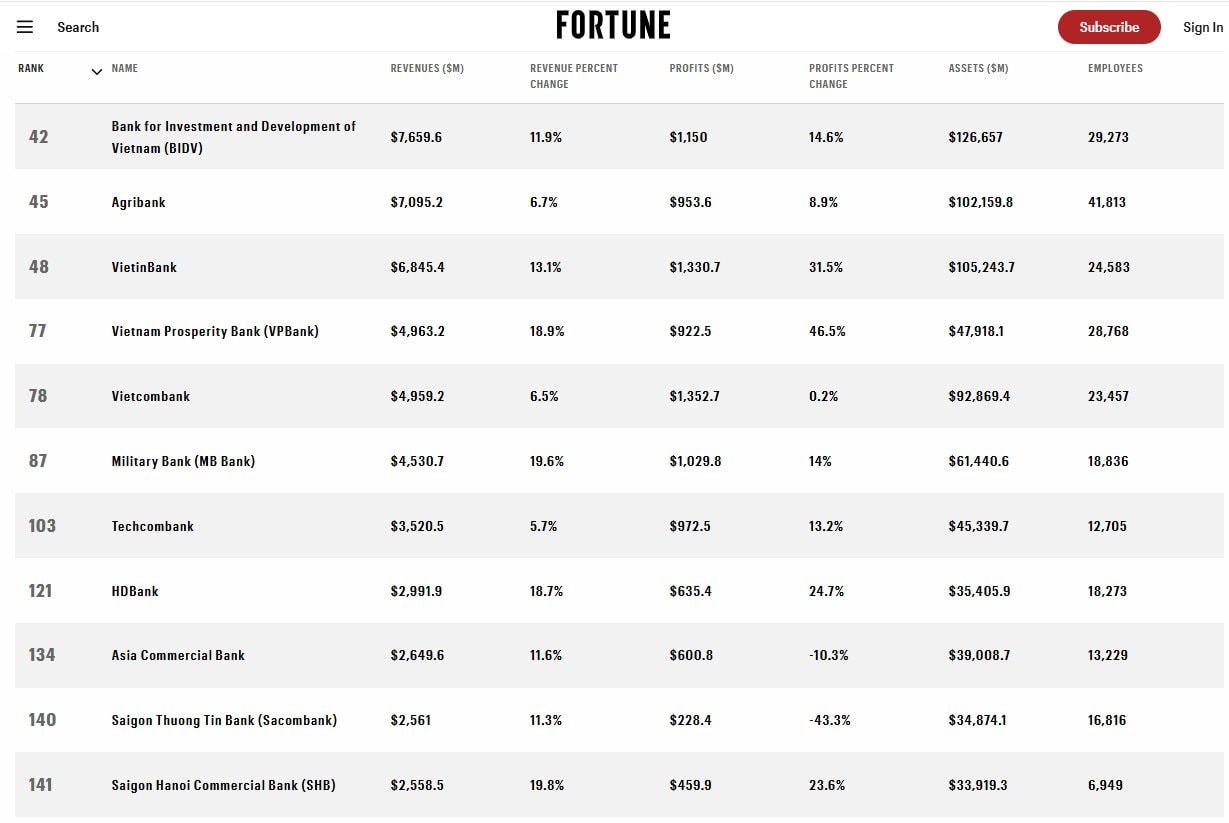Sort by the Employees column header
1229x823 pixels.
pos(1115,68)
